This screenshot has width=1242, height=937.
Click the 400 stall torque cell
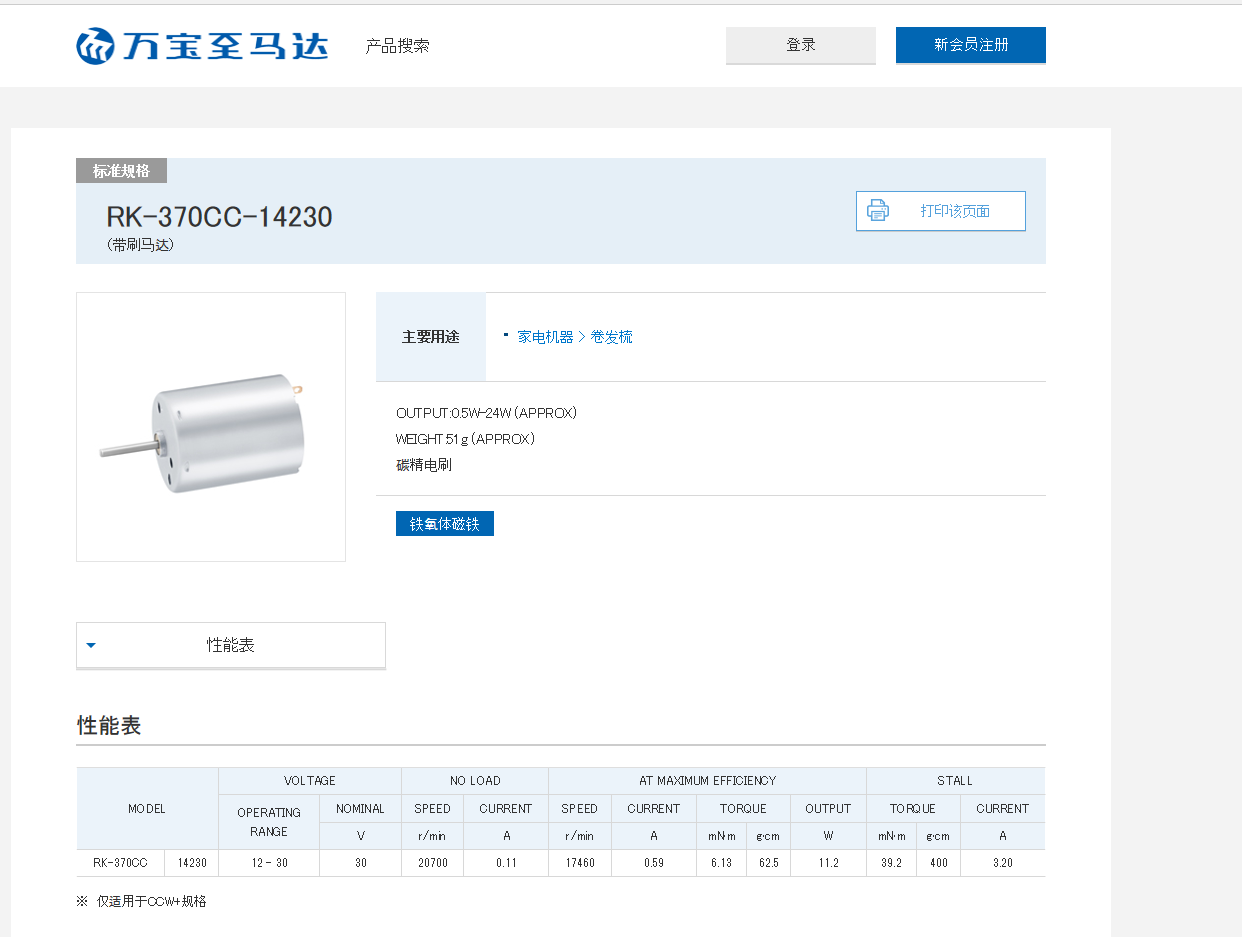pos(938,863)
